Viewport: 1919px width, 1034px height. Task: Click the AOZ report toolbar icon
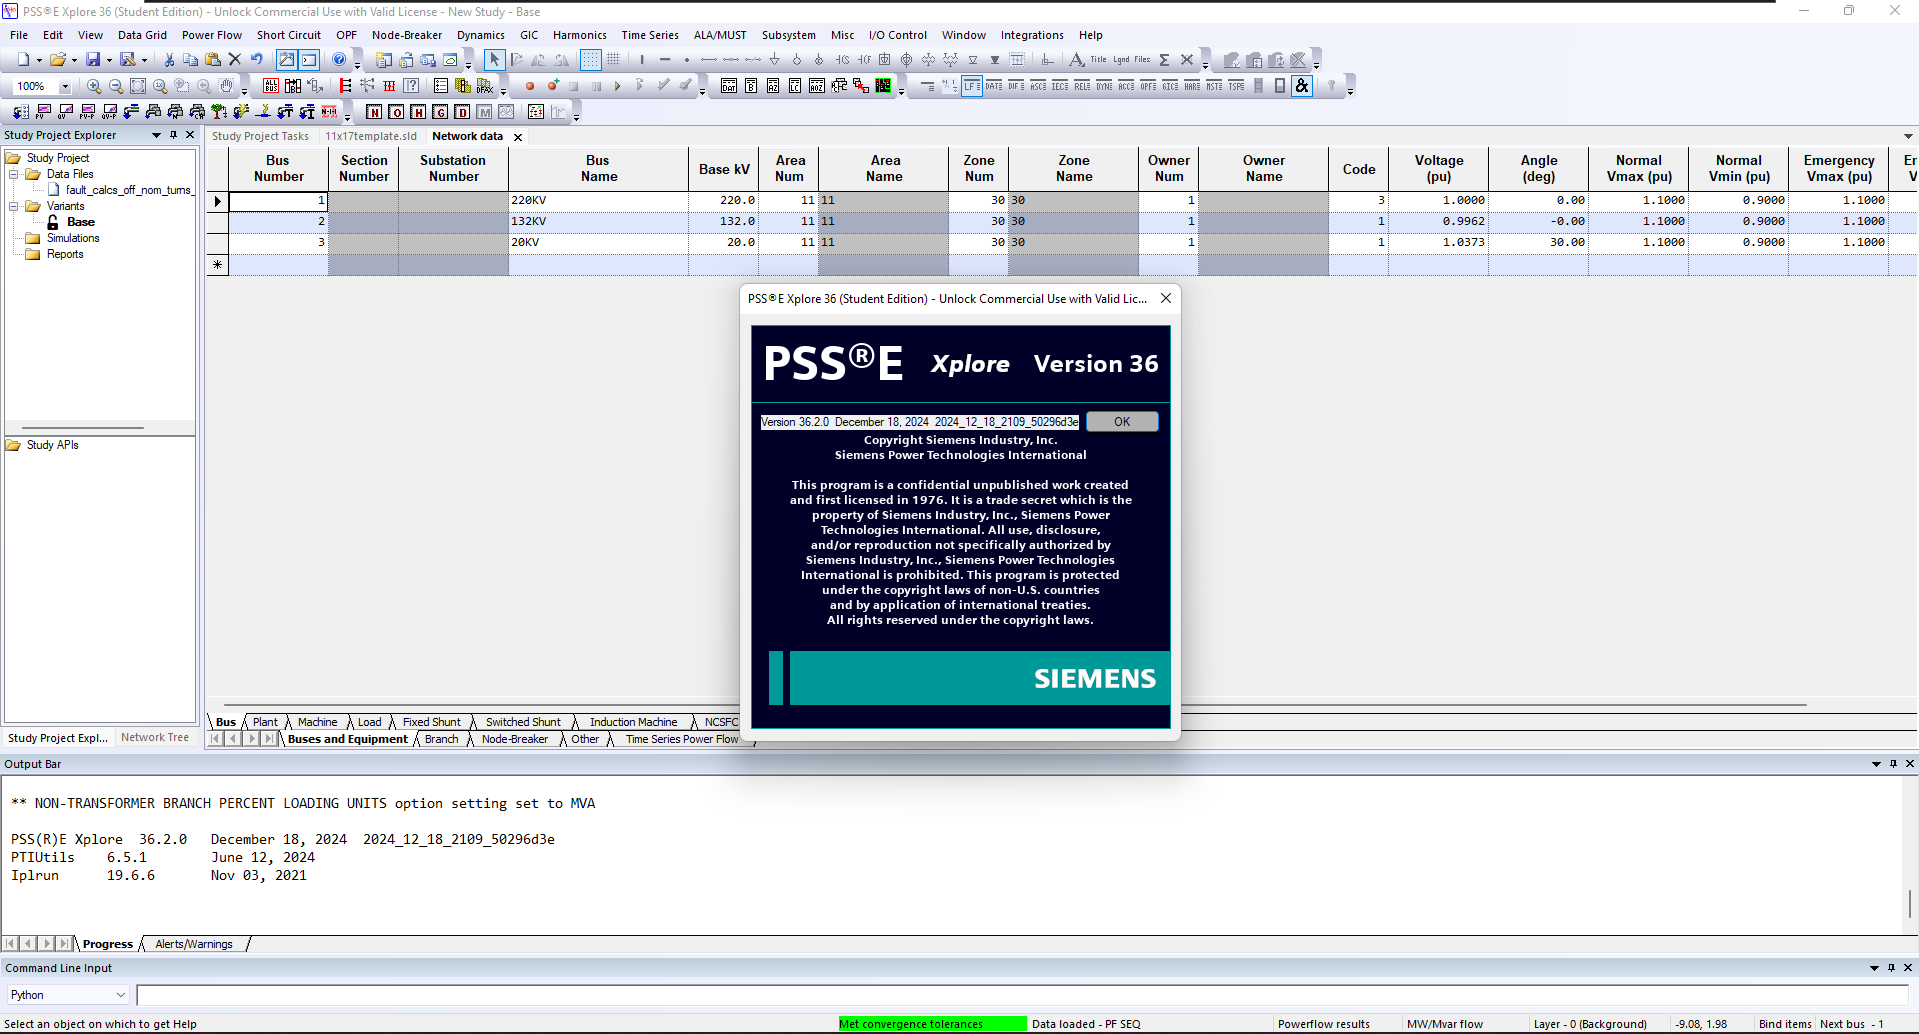817,86
